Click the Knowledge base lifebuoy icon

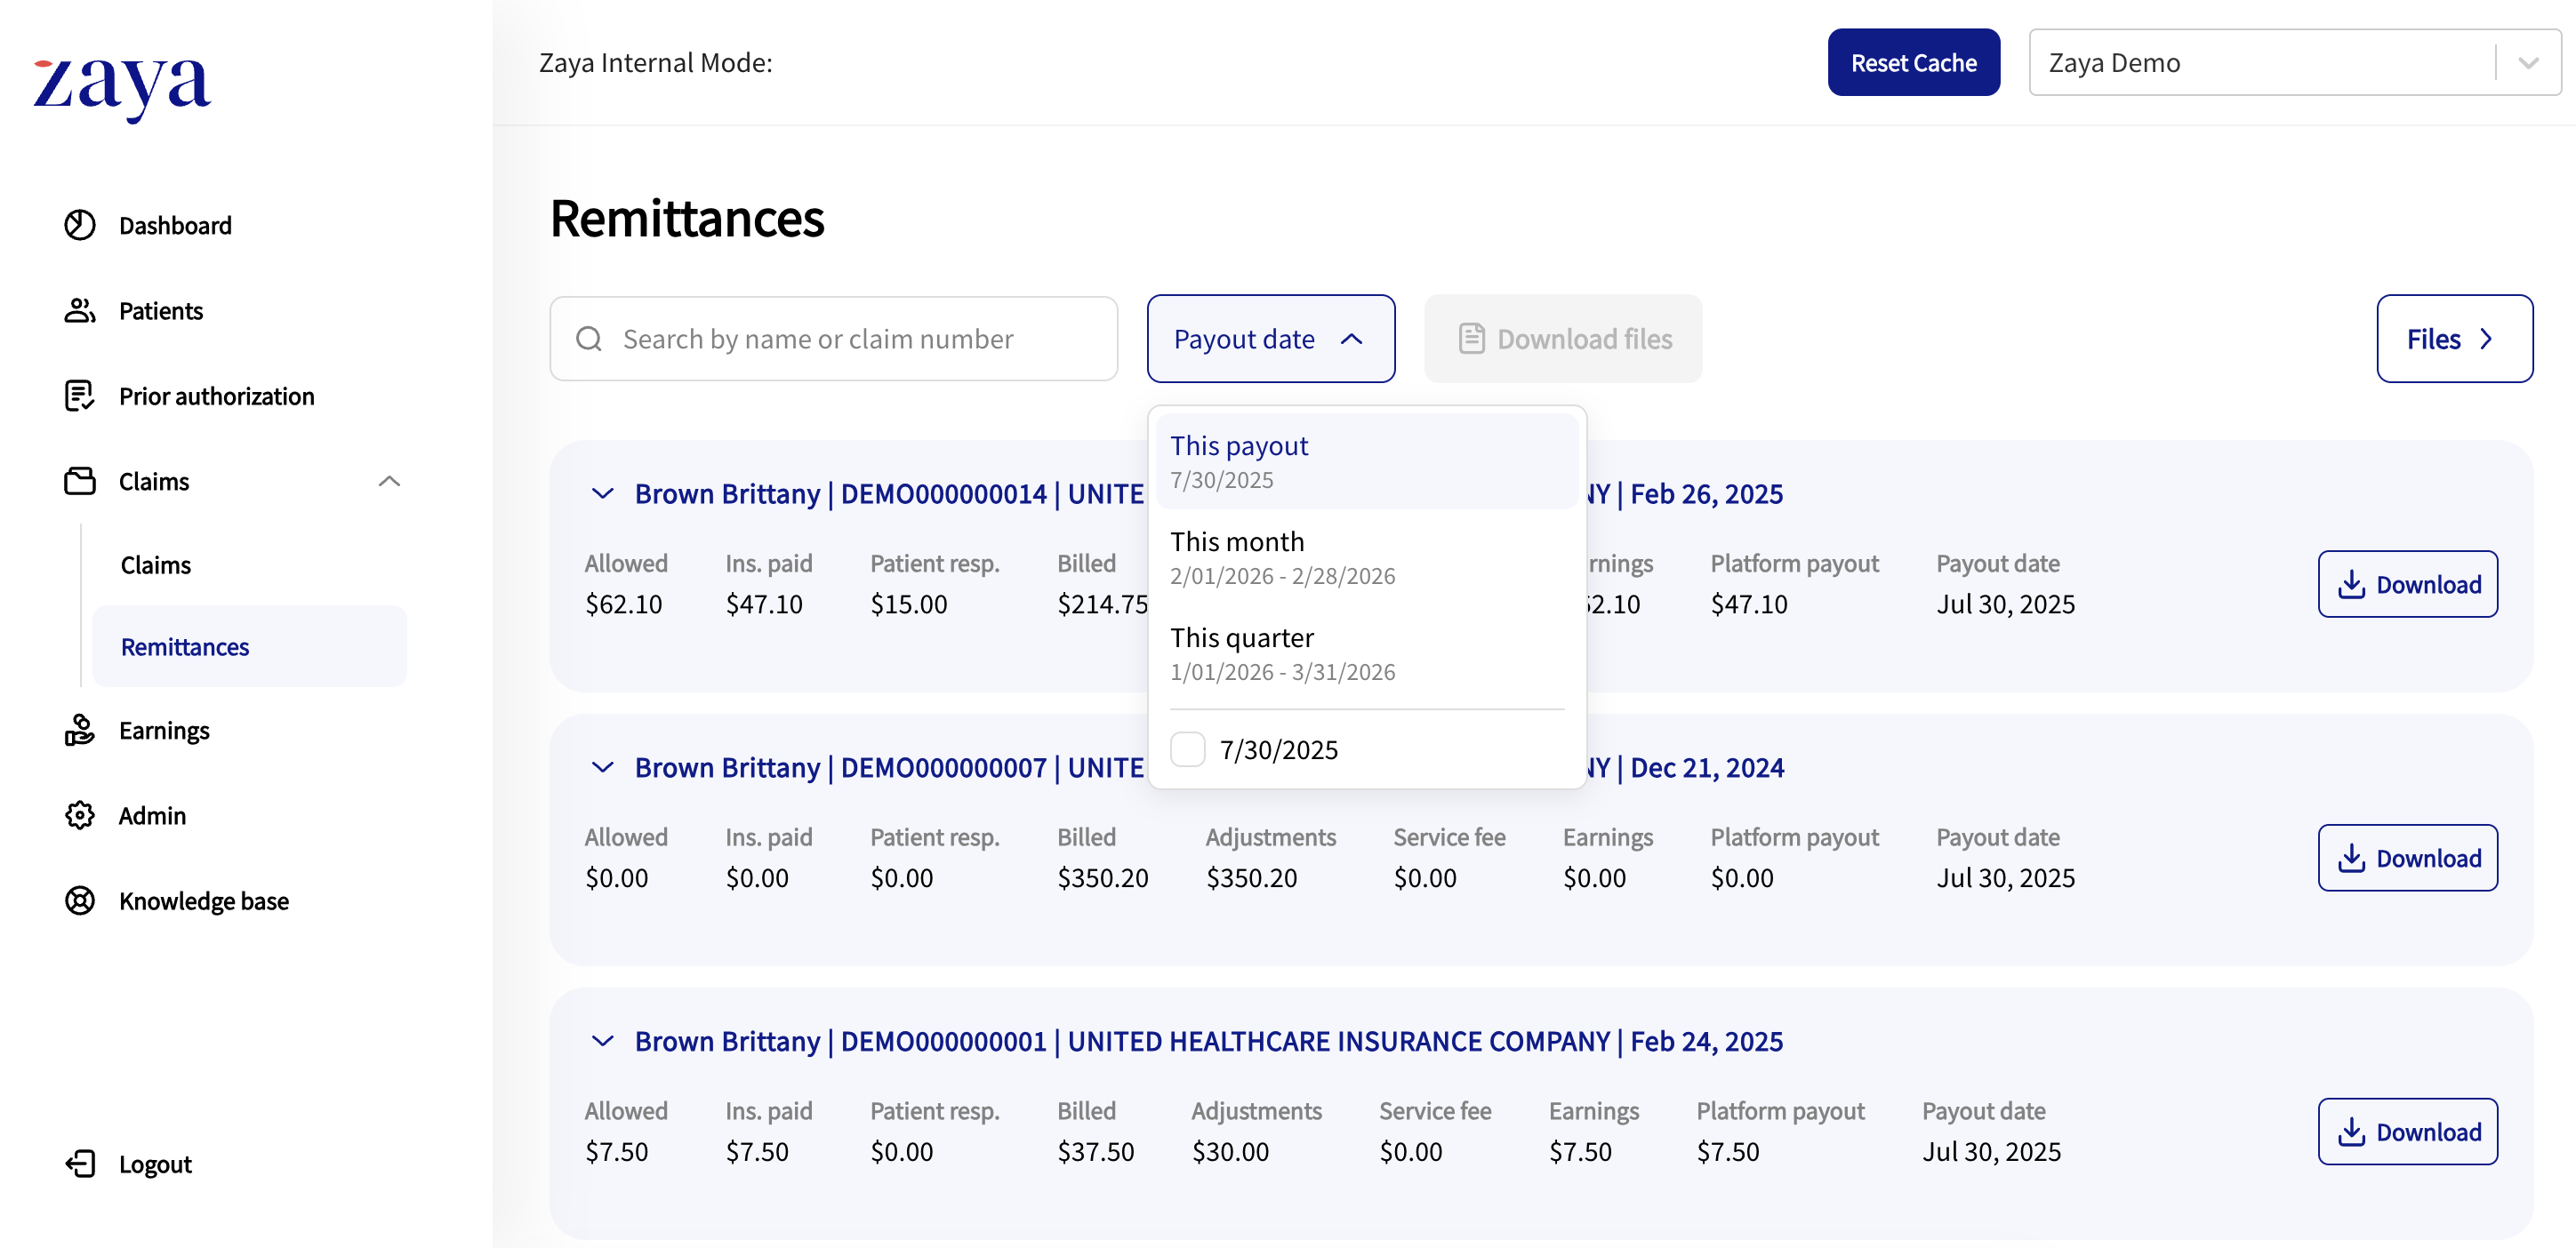pyautogui.click(x=80, y=901)
